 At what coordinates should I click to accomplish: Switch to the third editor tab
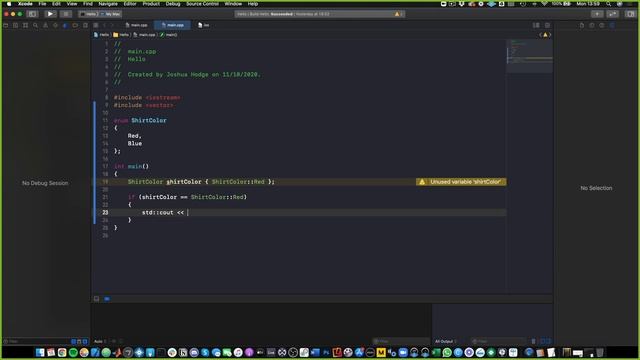point(204,25)
